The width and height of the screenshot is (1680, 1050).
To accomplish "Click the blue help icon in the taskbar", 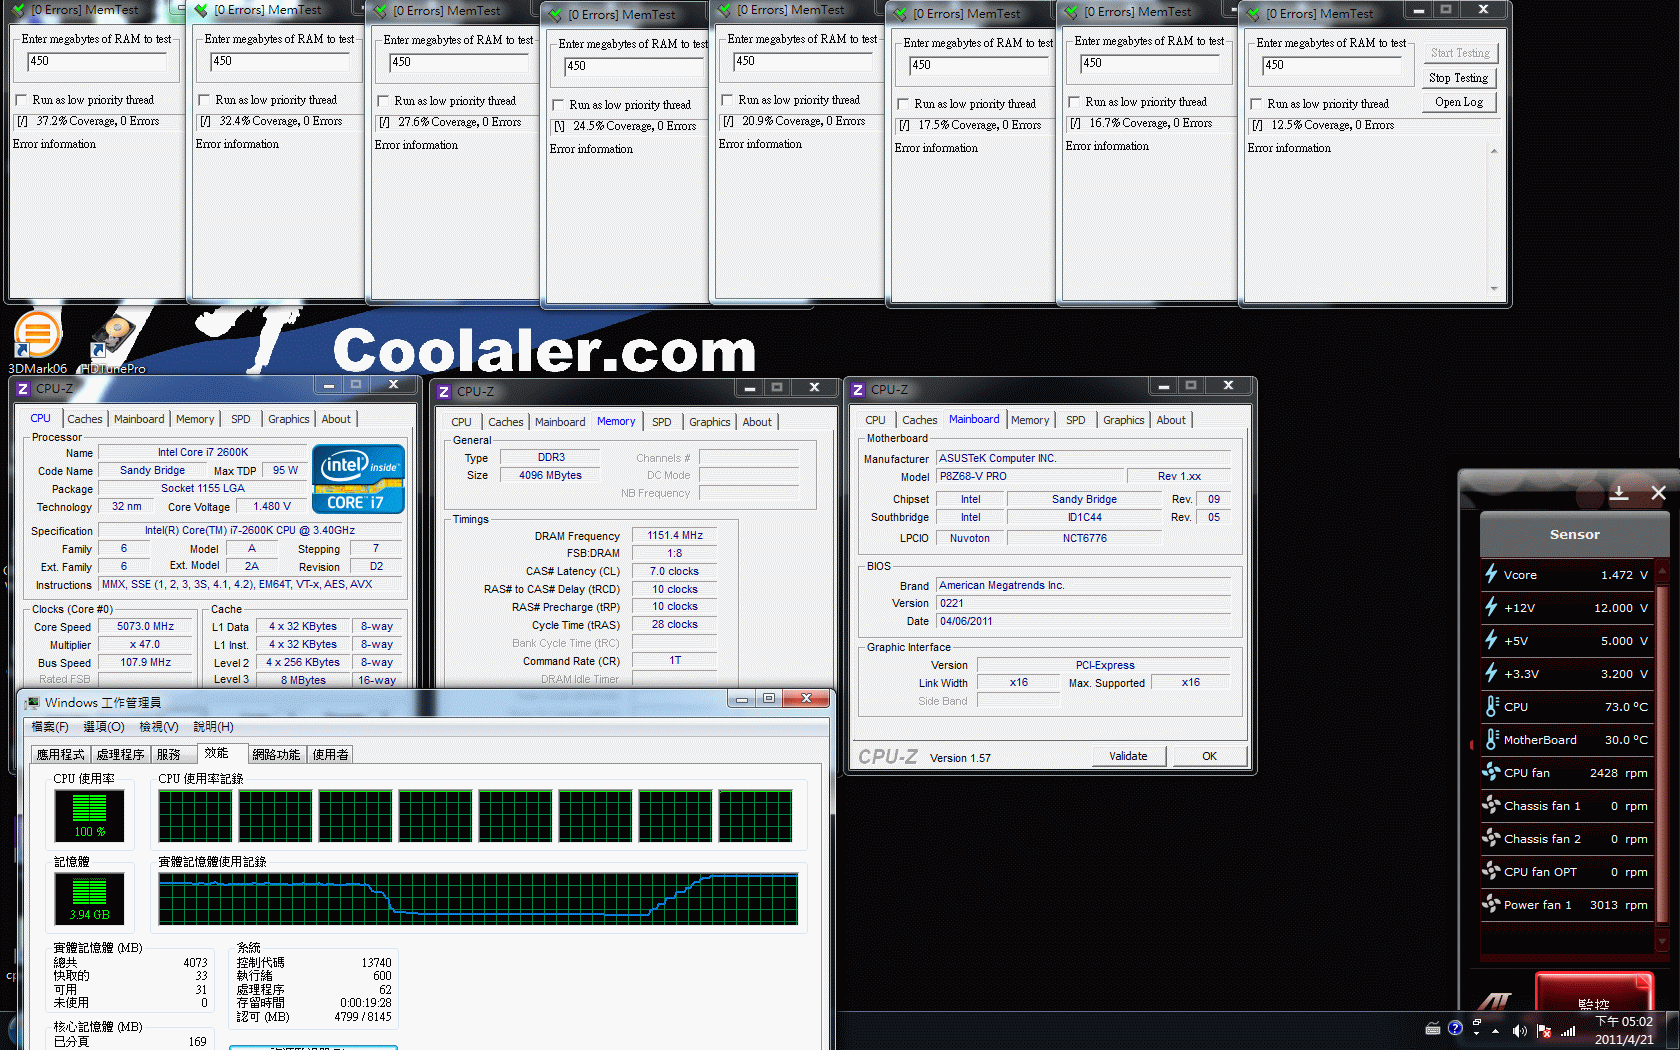I will 1455,1028.
